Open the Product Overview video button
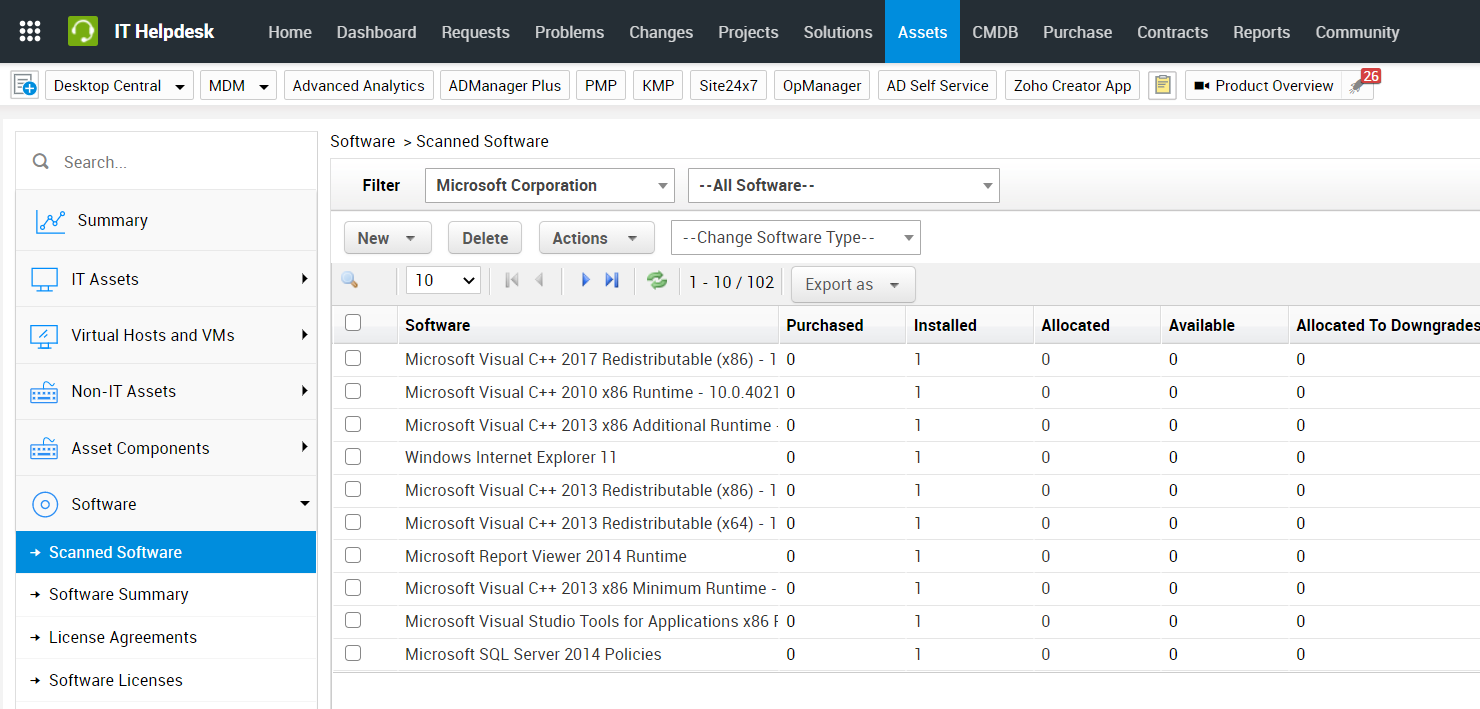The image size is (1480, 709). pyautogui.click(x=1264, y=86)
